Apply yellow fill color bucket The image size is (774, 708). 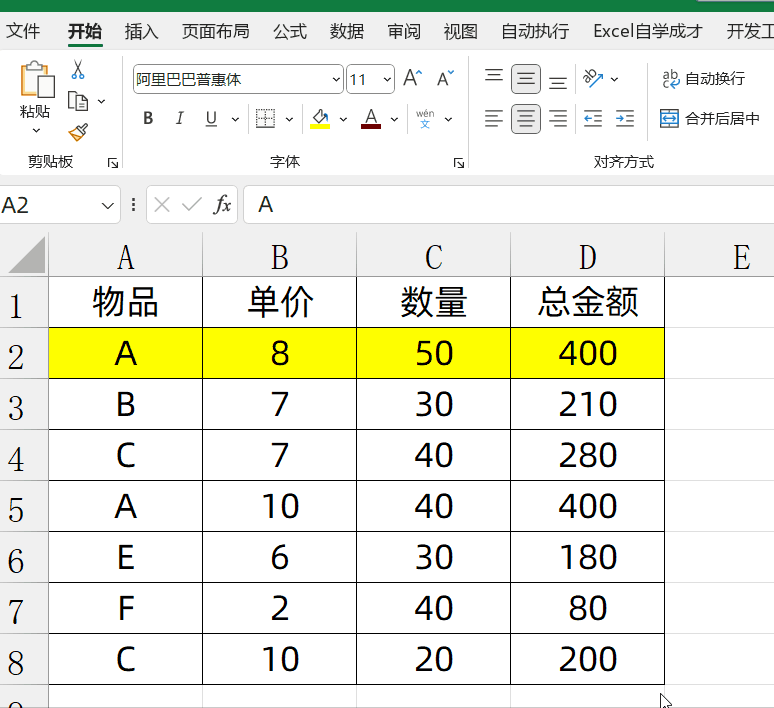pyautogui.click(x=320, y=118)
